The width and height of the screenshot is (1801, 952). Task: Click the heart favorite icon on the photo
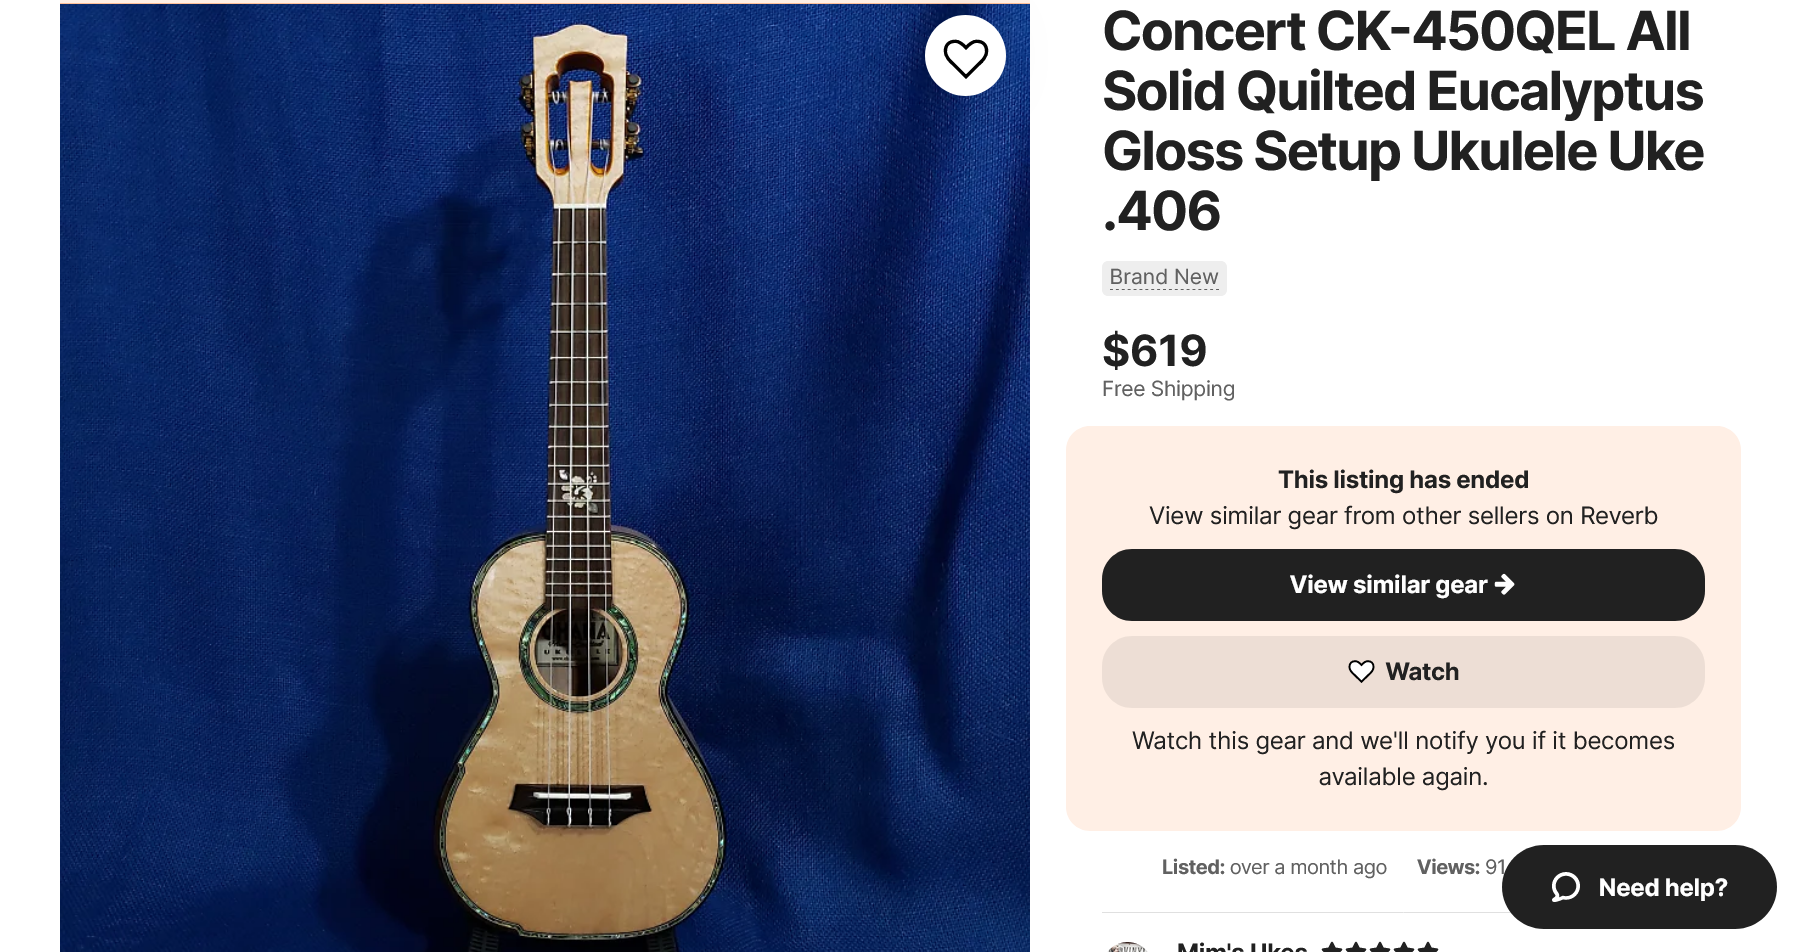tap(965, 57)
